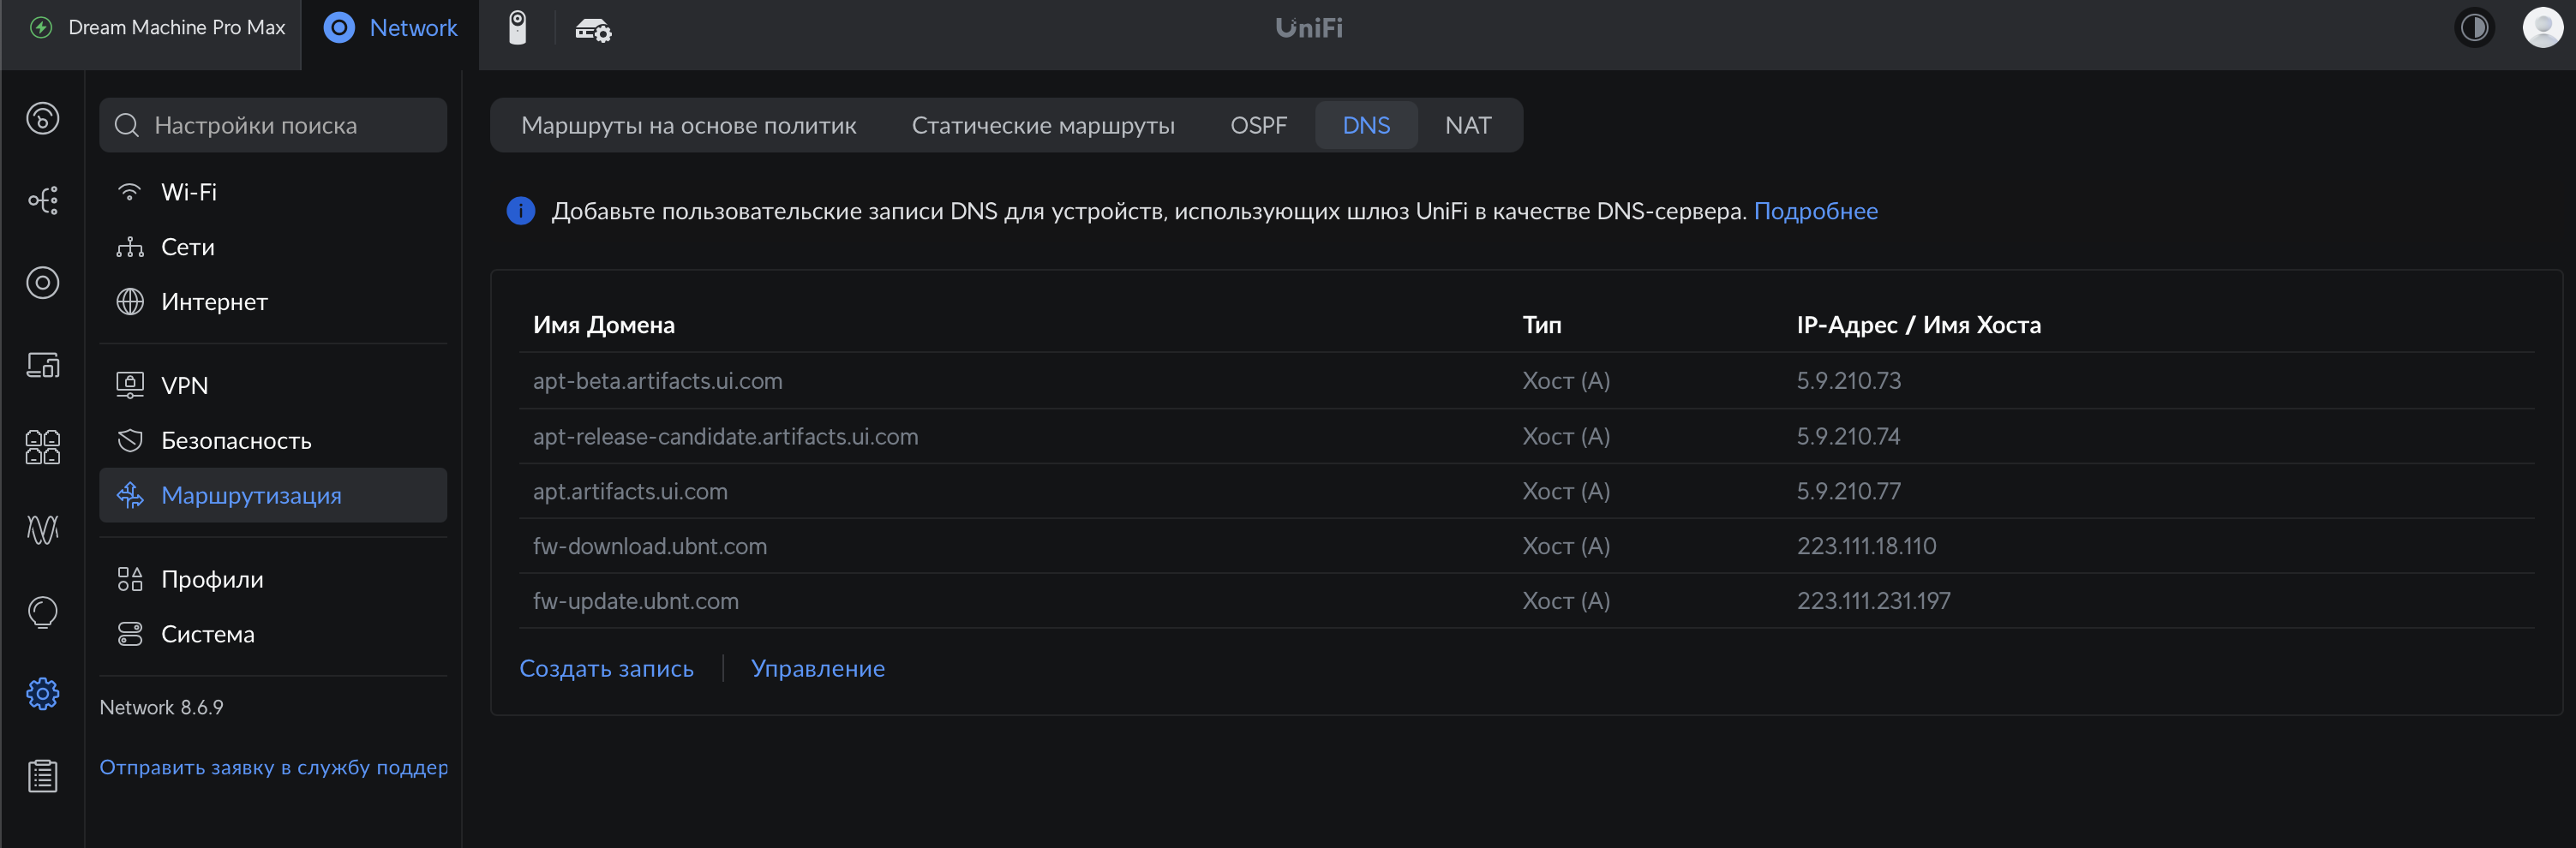The height and width of the screenshot is (848, 2576).
Task: Open Client Devices icon in sidebar
Action: click(42, 365)
